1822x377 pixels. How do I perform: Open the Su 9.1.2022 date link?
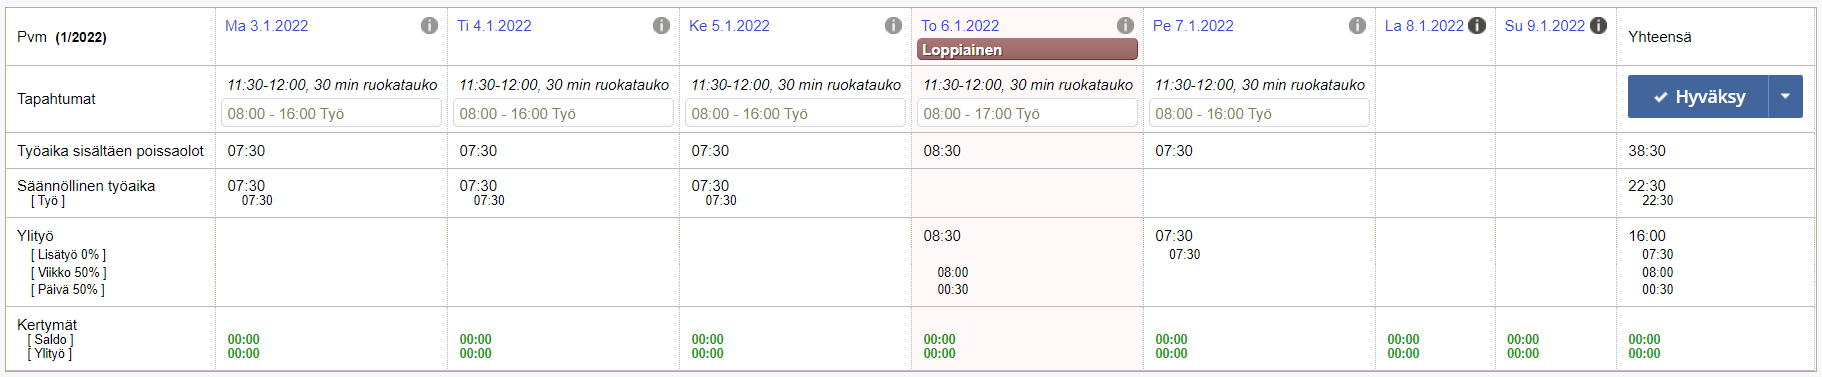[x=1545, y=26]
